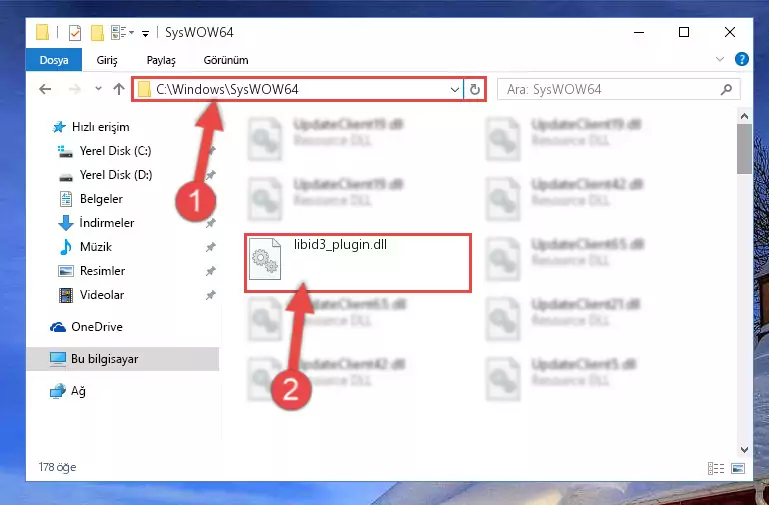Select Ağ in the navigation pane
The width and height of the screenshot is (769, 505).
pos(78,391)
